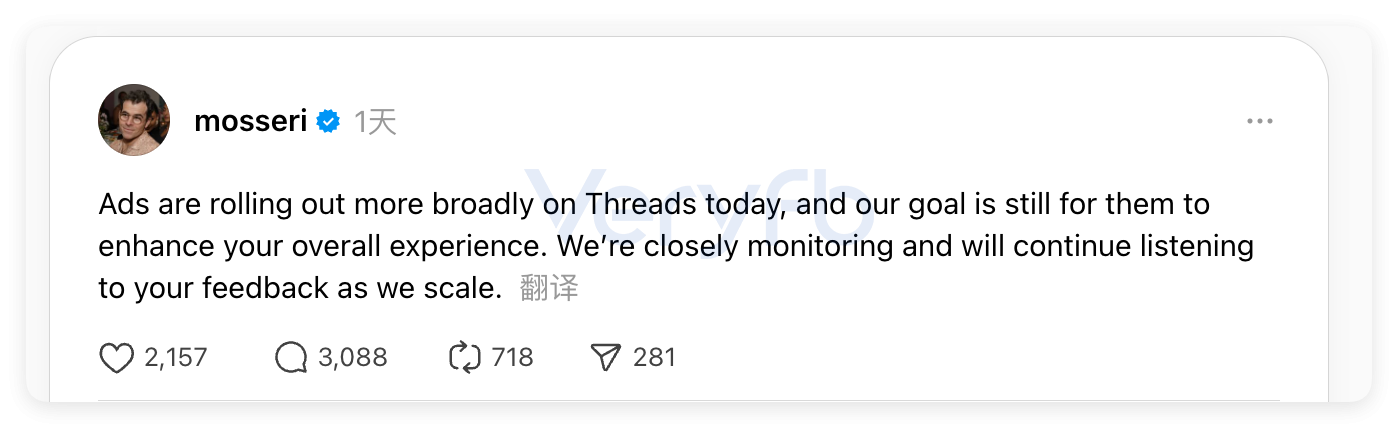Image resolution: width=1398 pixels, height=428 pixels.
Task: View likes by clicking the 2,157 count
Action: [x=176, y=358]
